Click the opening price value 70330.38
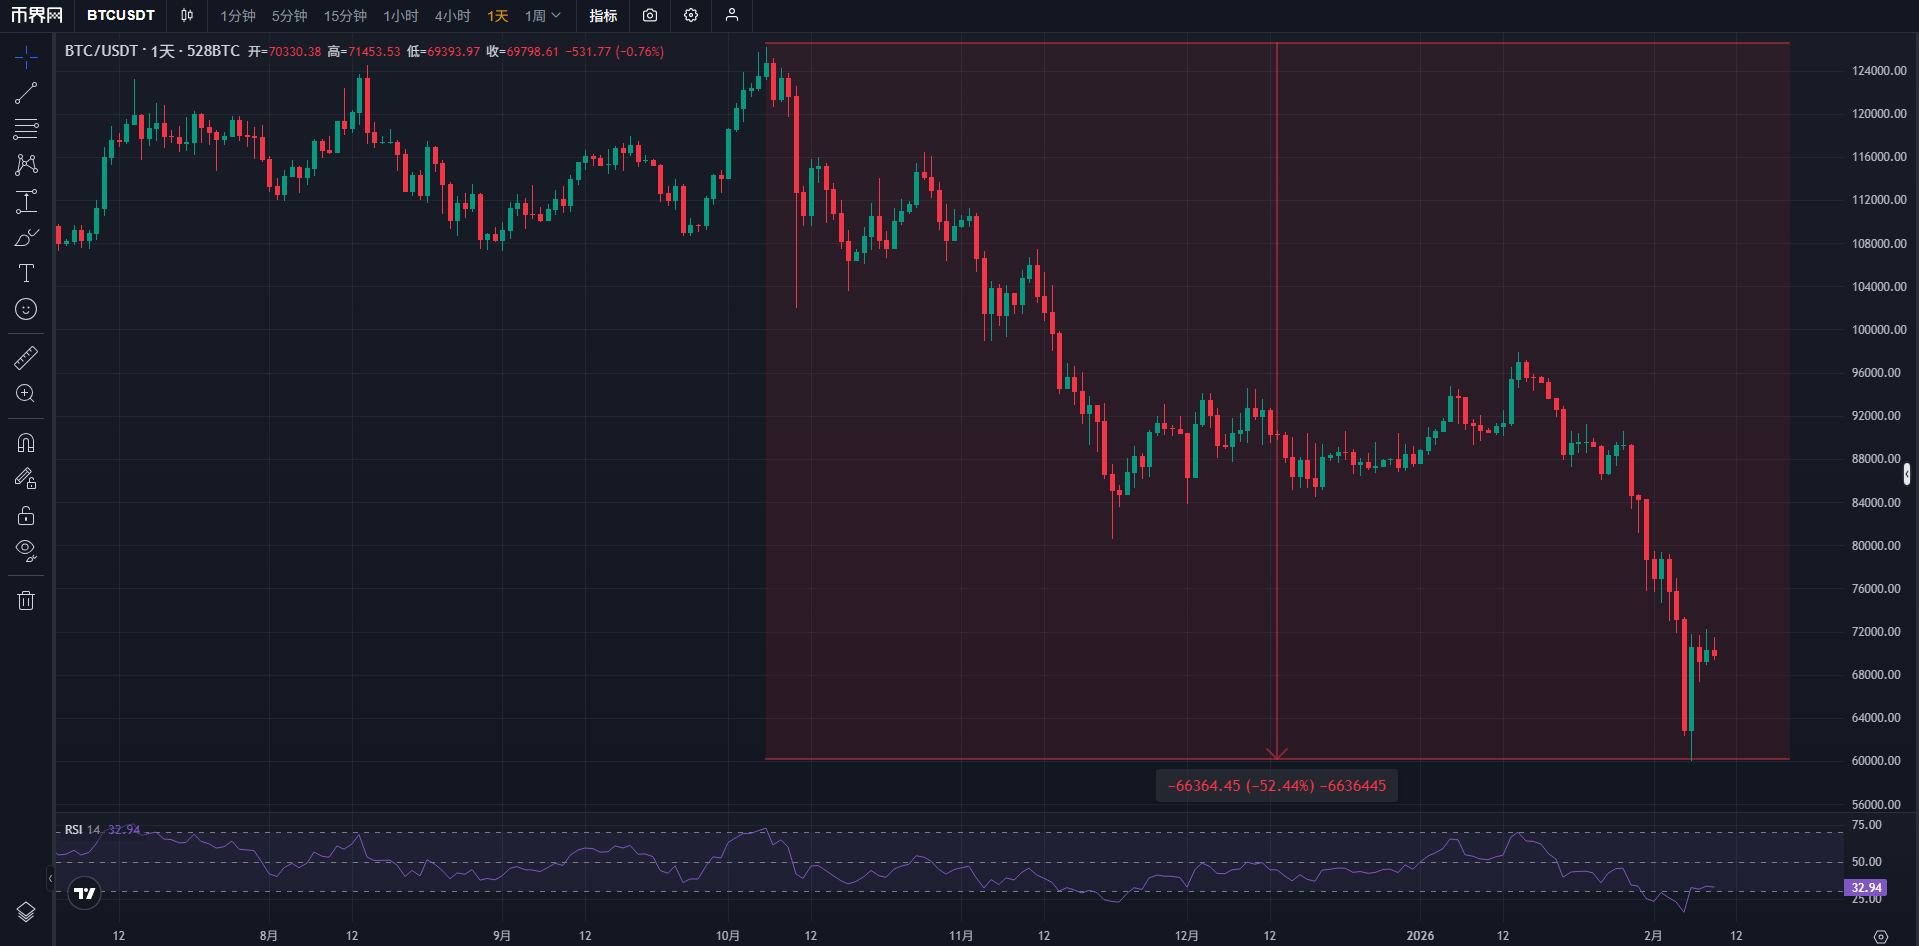The width and height of the screenshot is (1919, 946). pyautogui.click(x=295, y=52)
